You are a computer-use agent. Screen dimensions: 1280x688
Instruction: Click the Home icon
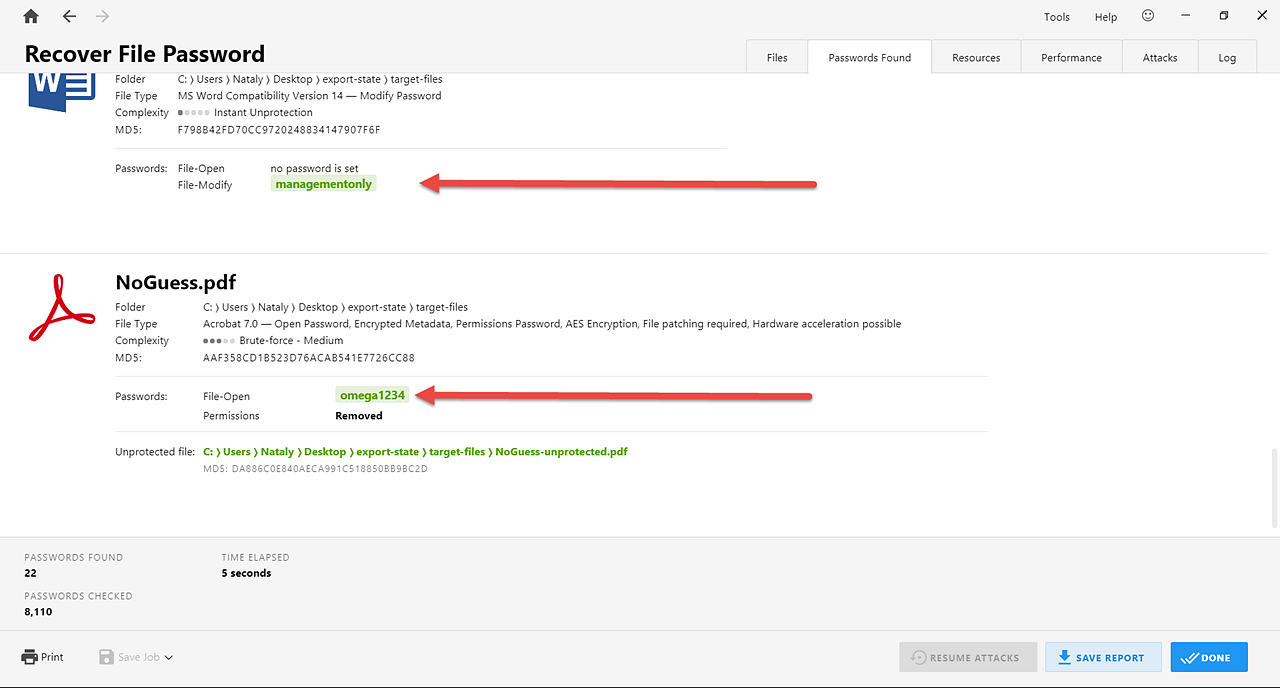click(31, 16)
